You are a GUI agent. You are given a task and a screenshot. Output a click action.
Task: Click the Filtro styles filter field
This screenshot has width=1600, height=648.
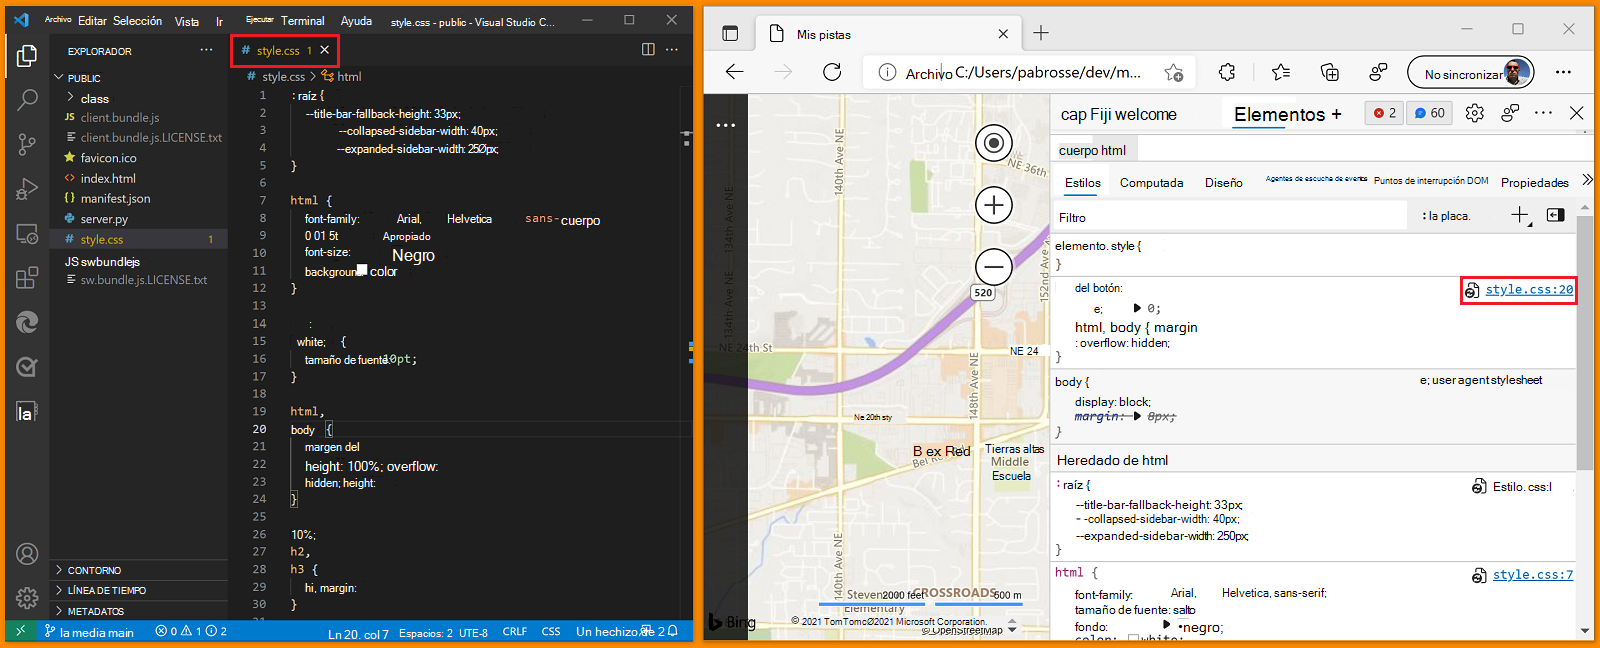click(1232, 216)
